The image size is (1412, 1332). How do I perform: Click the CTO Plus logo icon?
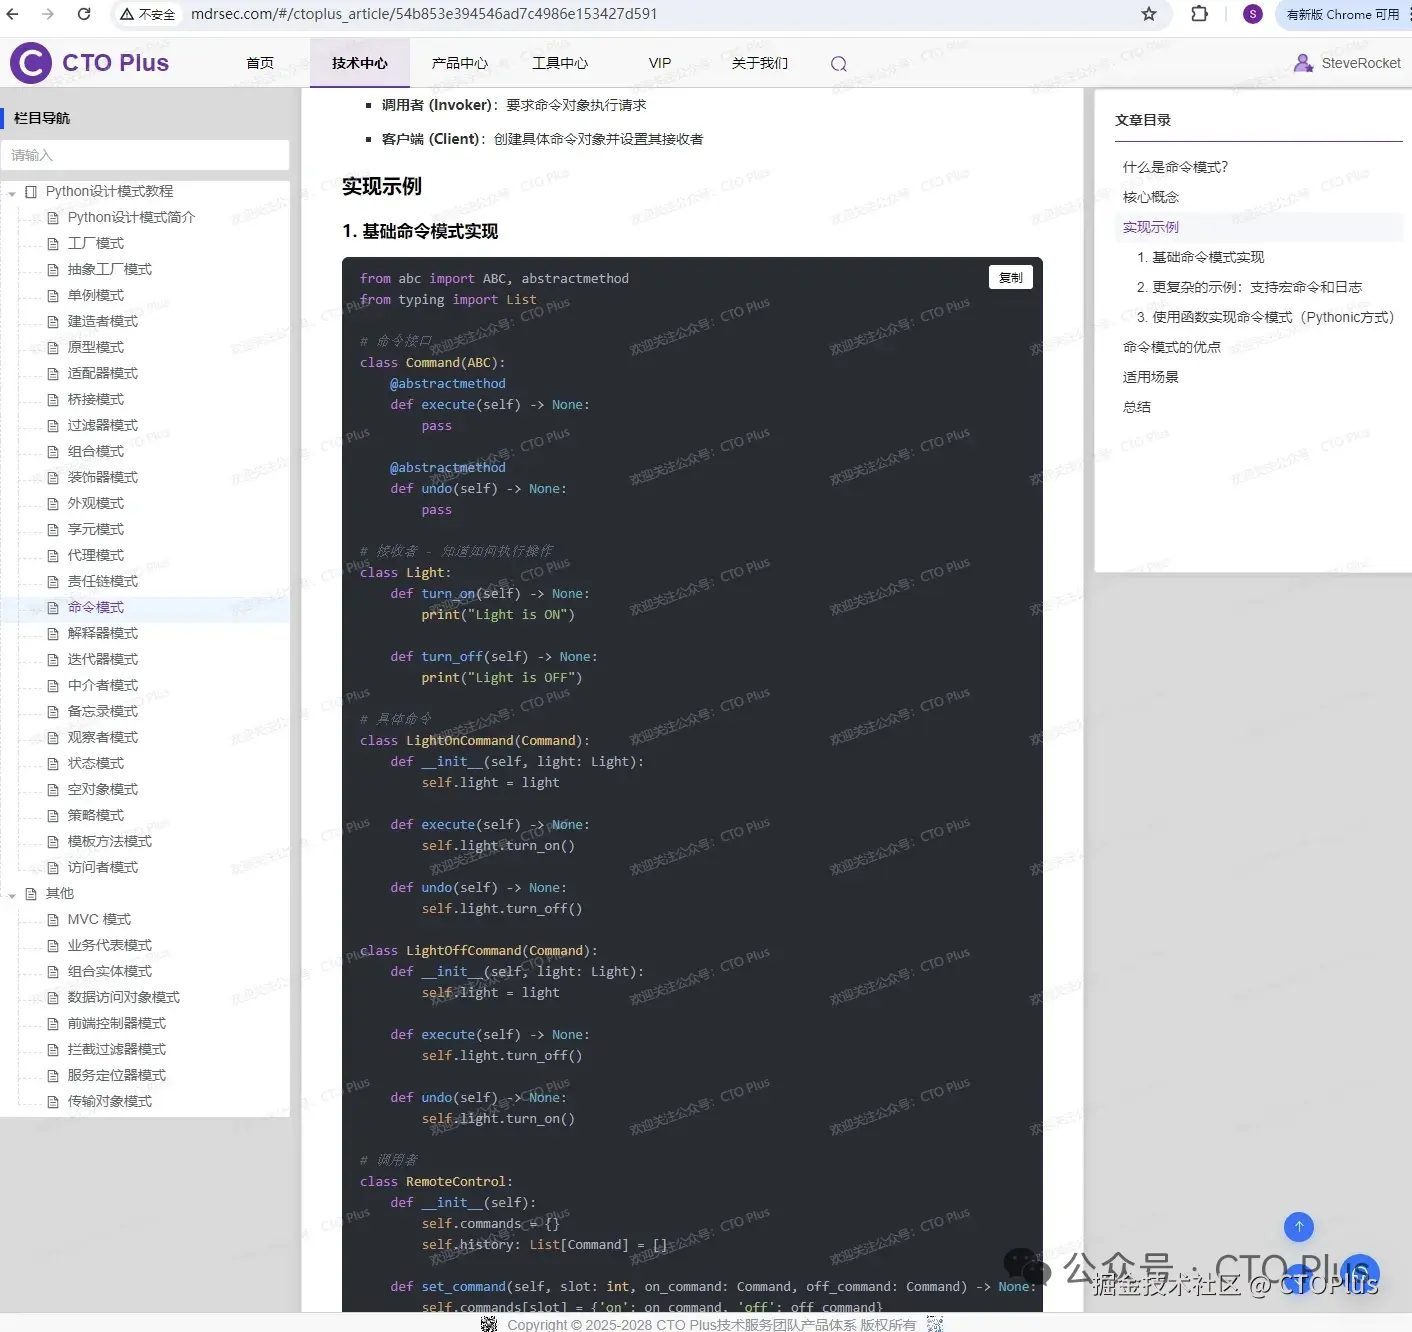pyautogui.click(x=30, y=62)
